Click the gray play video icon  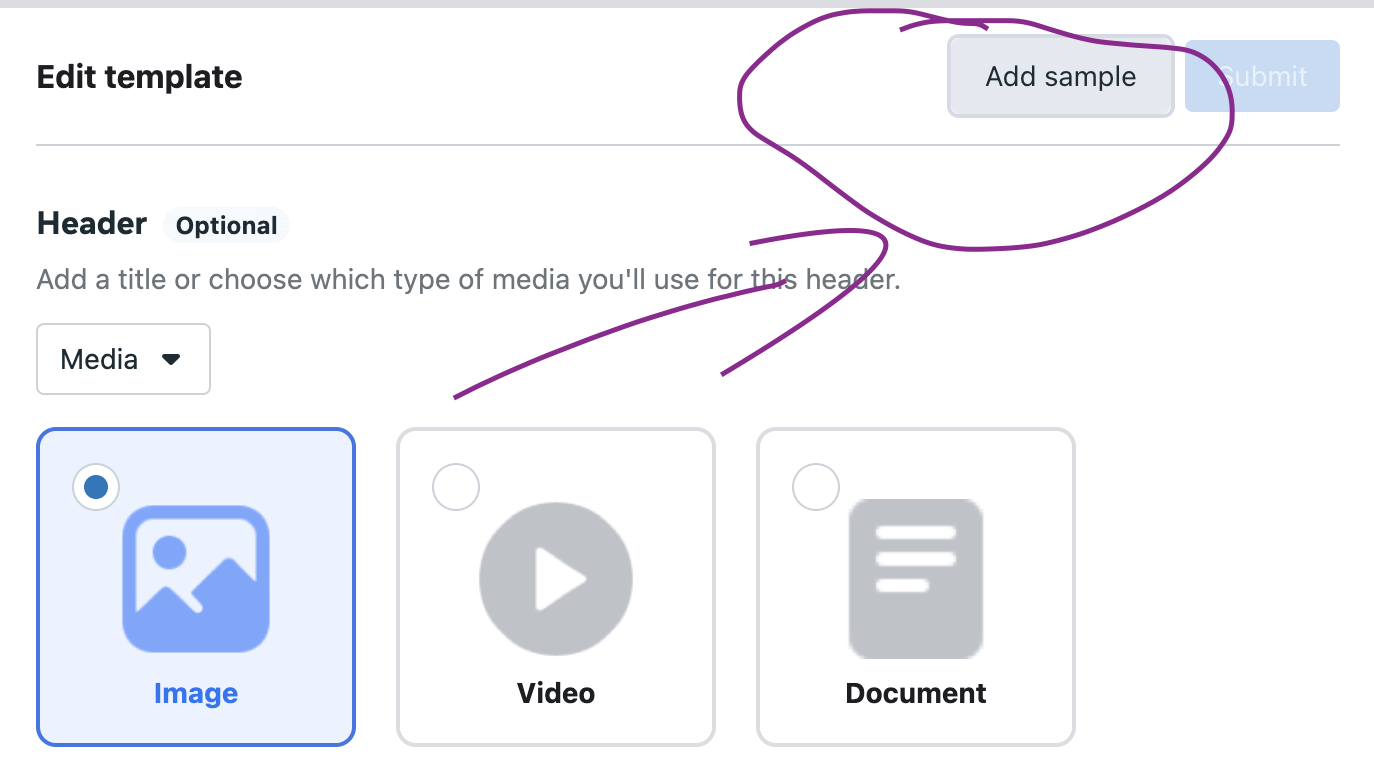tap(556, 579)
